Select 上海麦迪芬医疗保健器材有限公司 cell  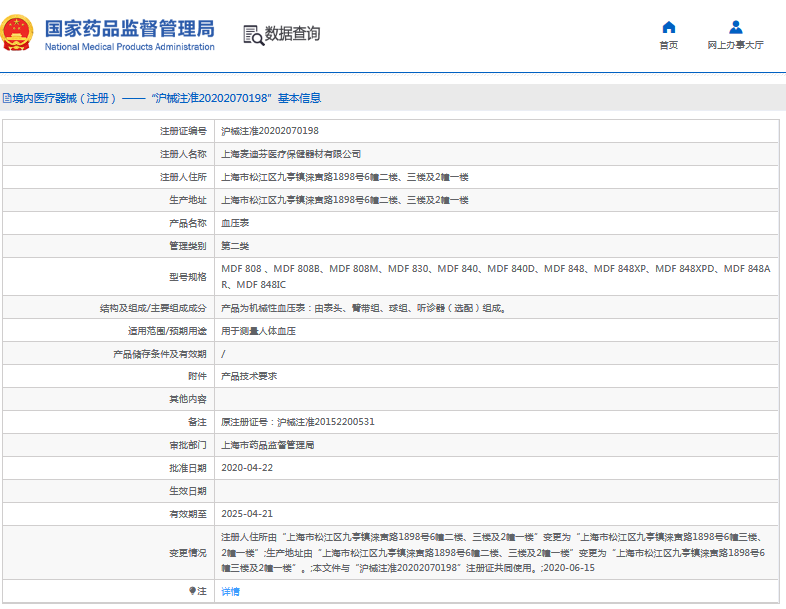(x=291, y=154)
